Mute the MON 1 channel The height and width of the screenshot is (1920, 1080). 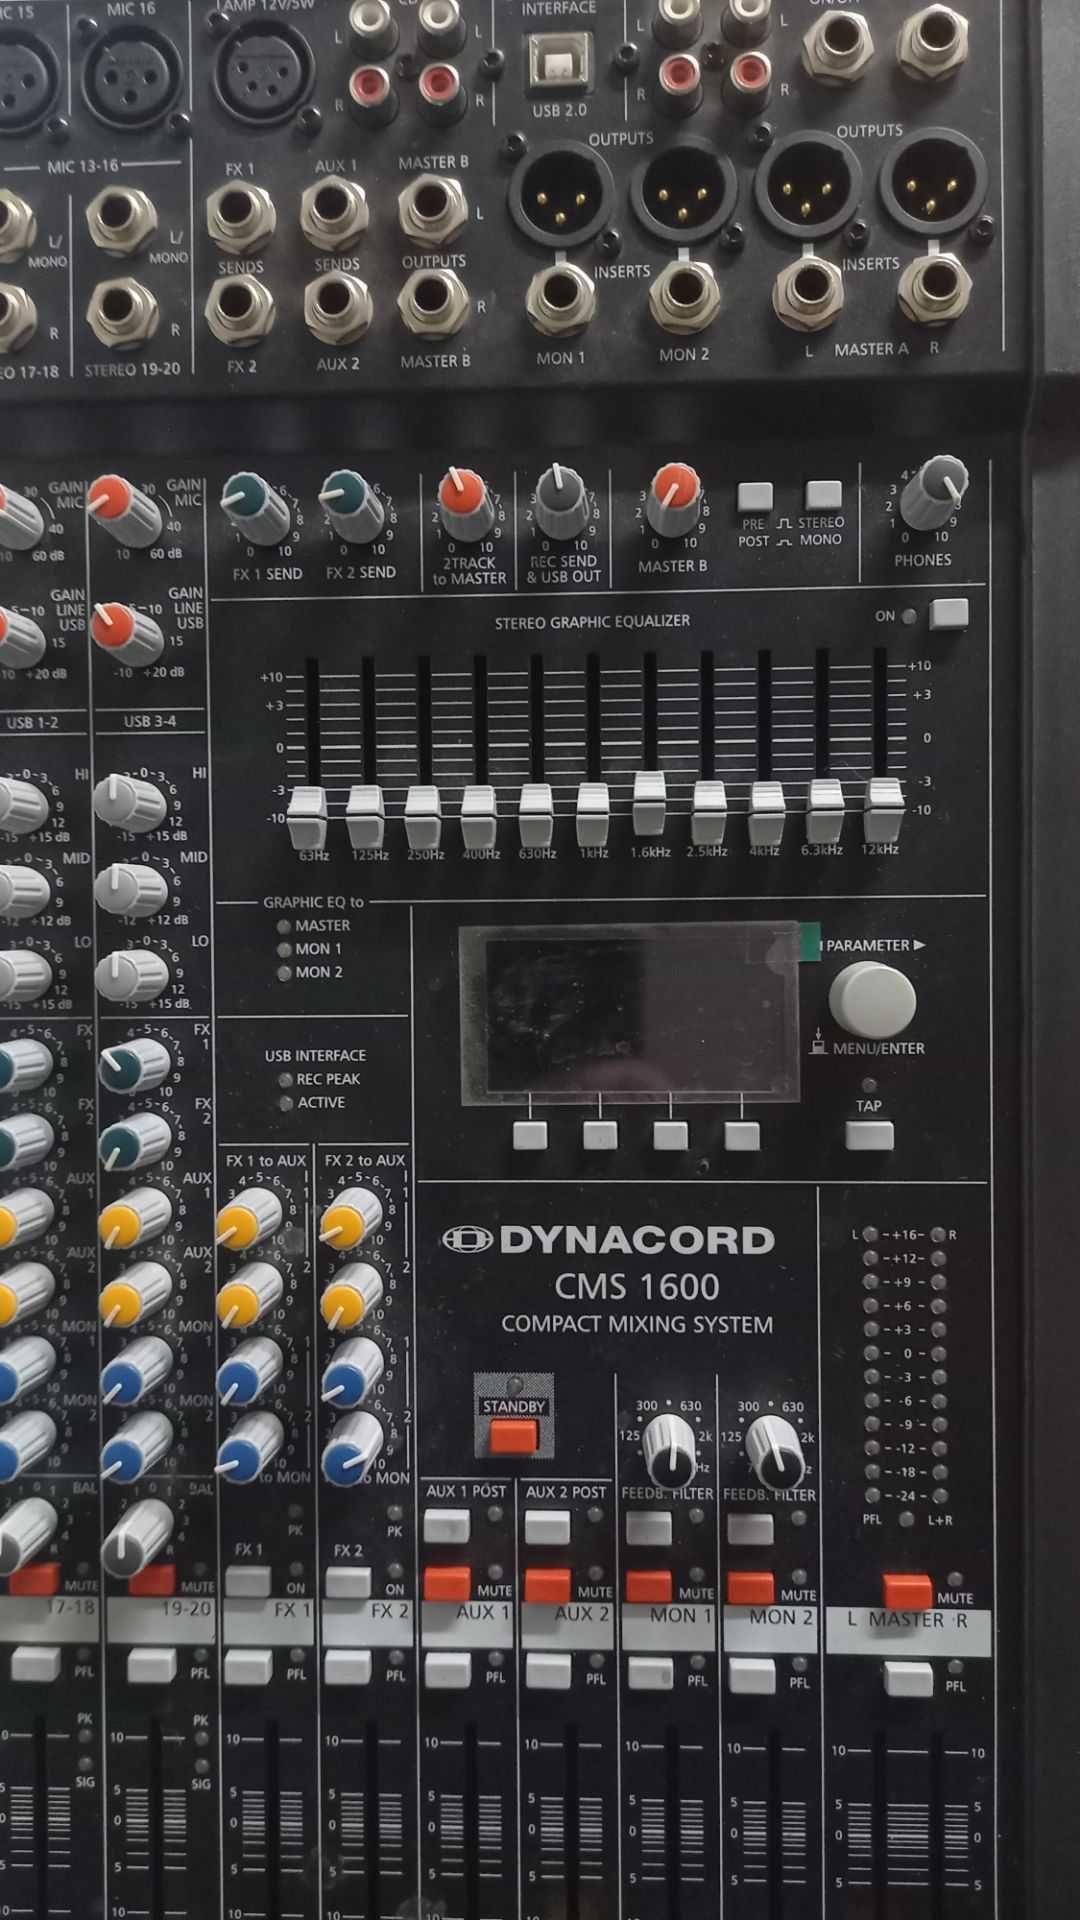pos(649,1587)
